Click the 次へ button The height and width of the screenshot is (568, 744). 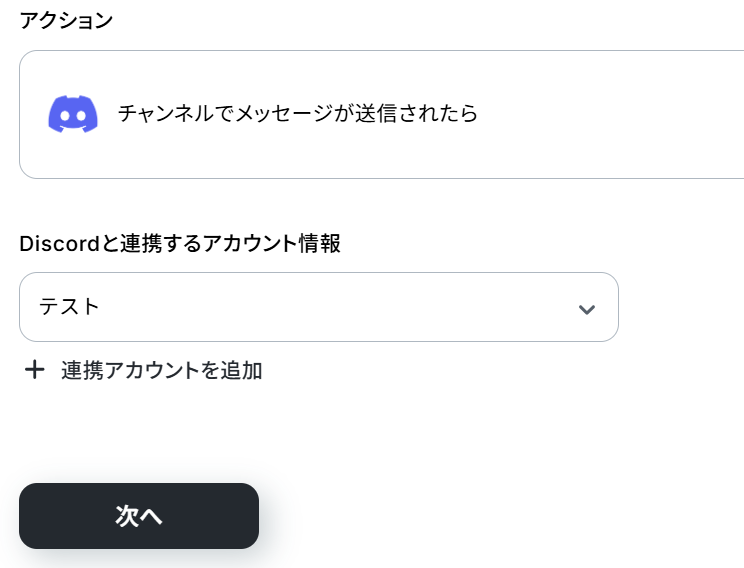[139, 516]
